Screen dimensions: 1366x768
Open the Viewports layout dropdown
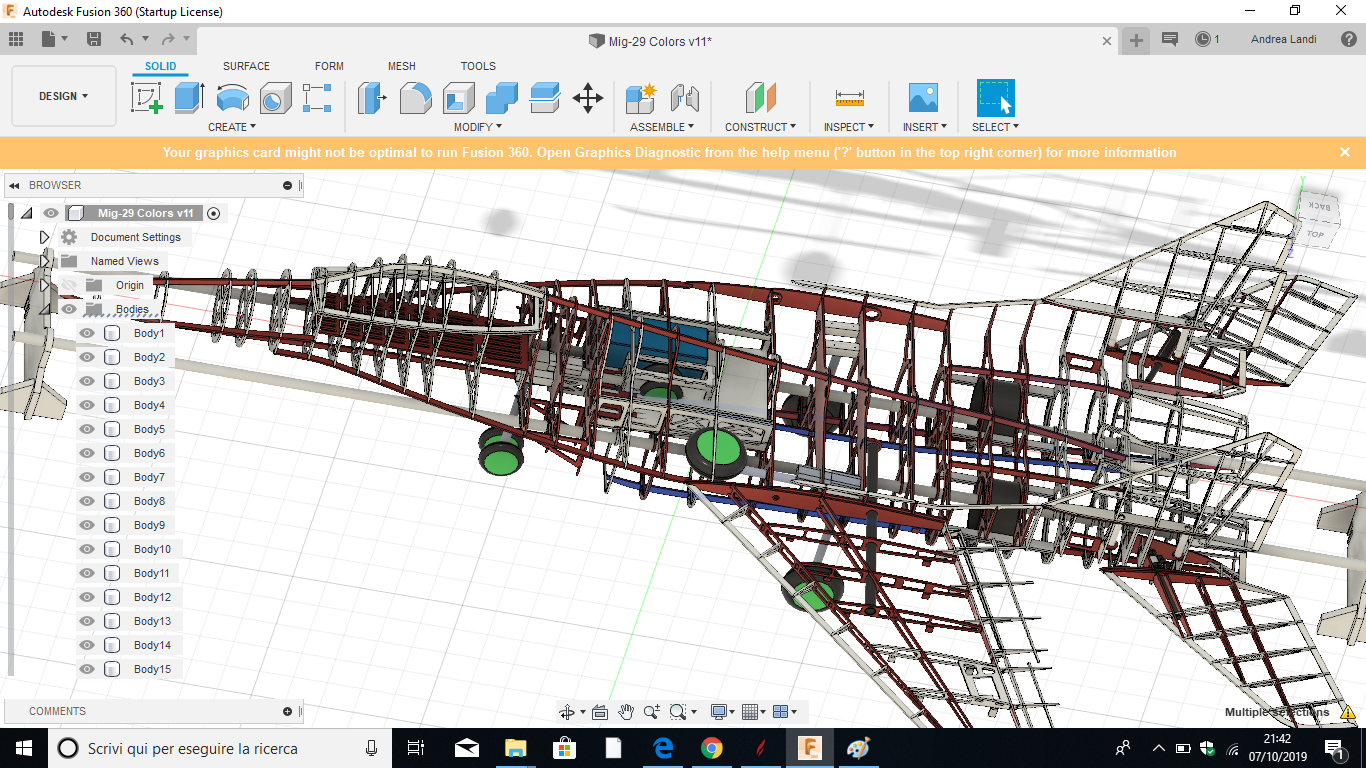click(786, 712)
